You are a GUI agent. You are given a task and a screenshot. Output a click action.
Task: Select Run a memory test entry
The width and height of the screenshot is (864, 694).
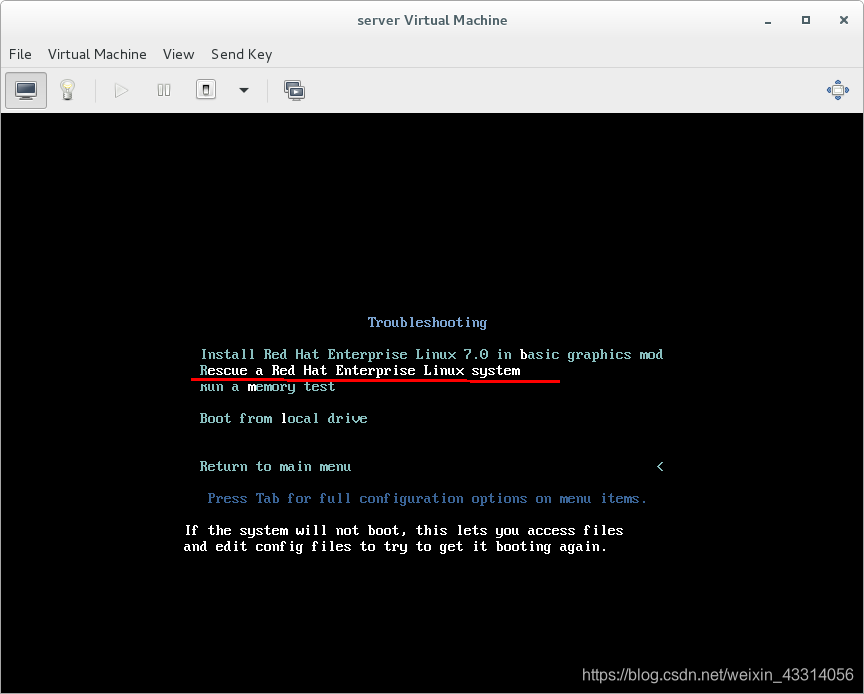[x=267, y=387]
